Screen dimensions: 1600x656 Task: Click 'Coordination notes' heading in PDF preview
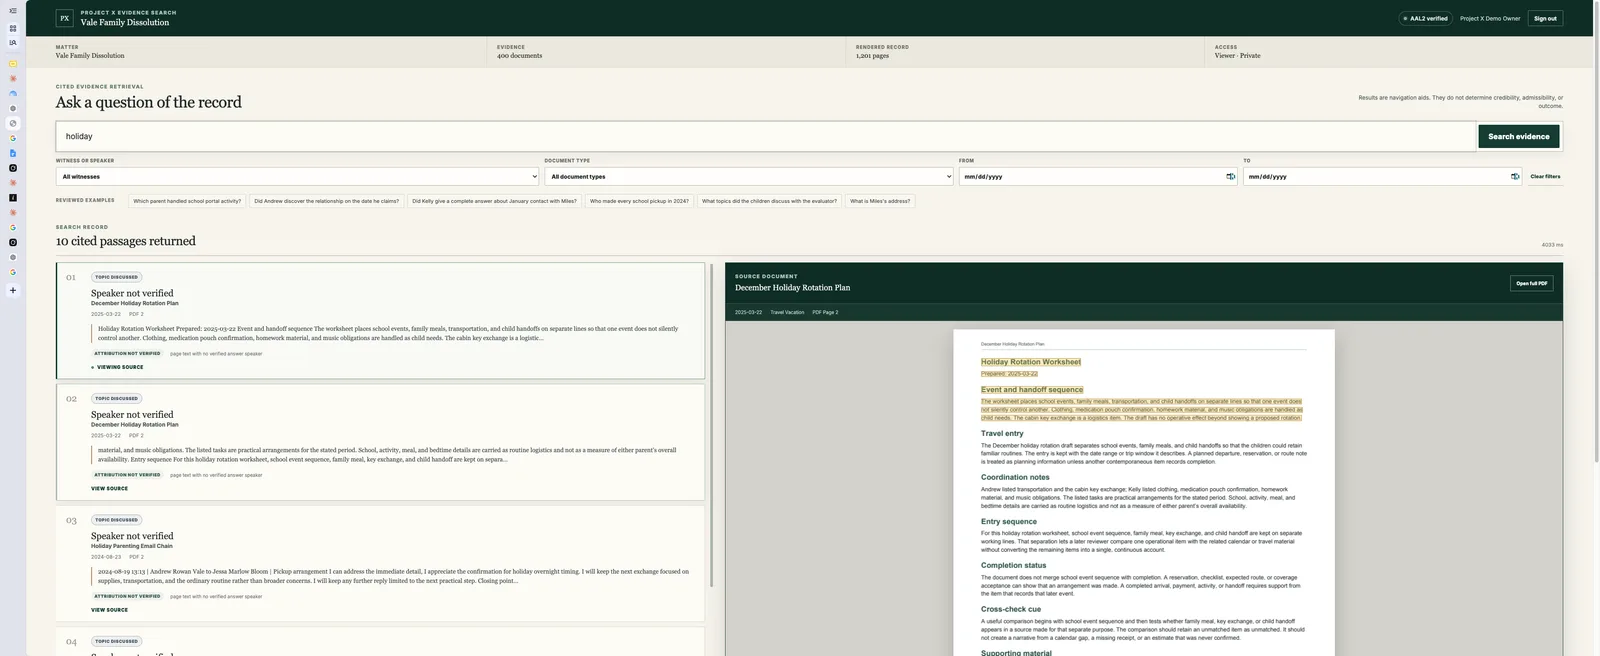[x=1015, y=477]
